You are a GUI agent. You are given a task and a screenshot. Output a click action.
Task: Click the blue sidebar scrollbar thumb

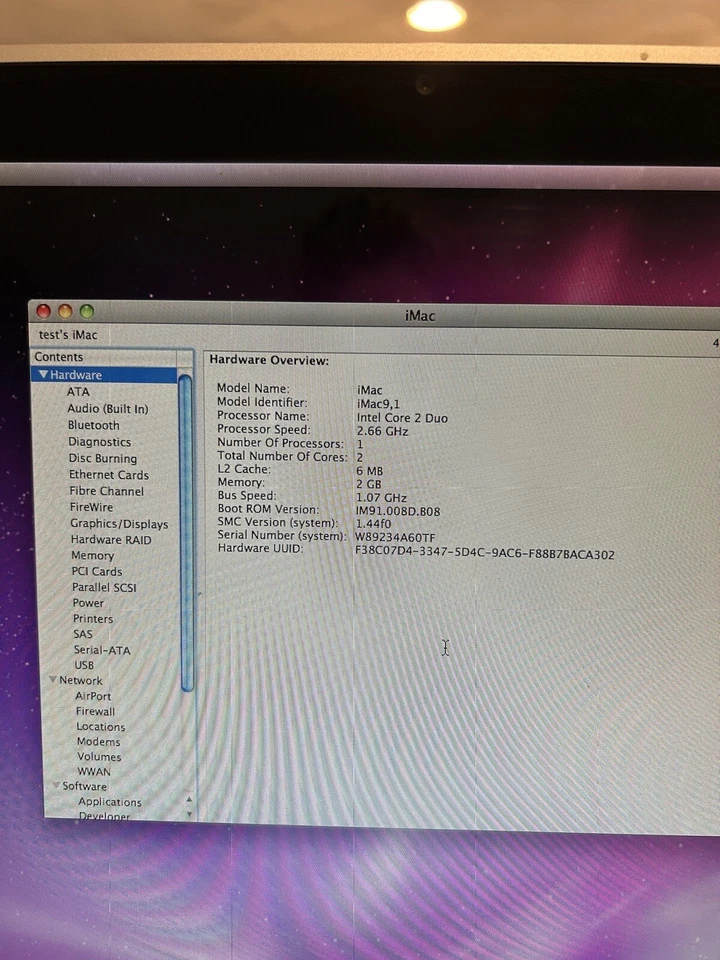coord(186,533)
